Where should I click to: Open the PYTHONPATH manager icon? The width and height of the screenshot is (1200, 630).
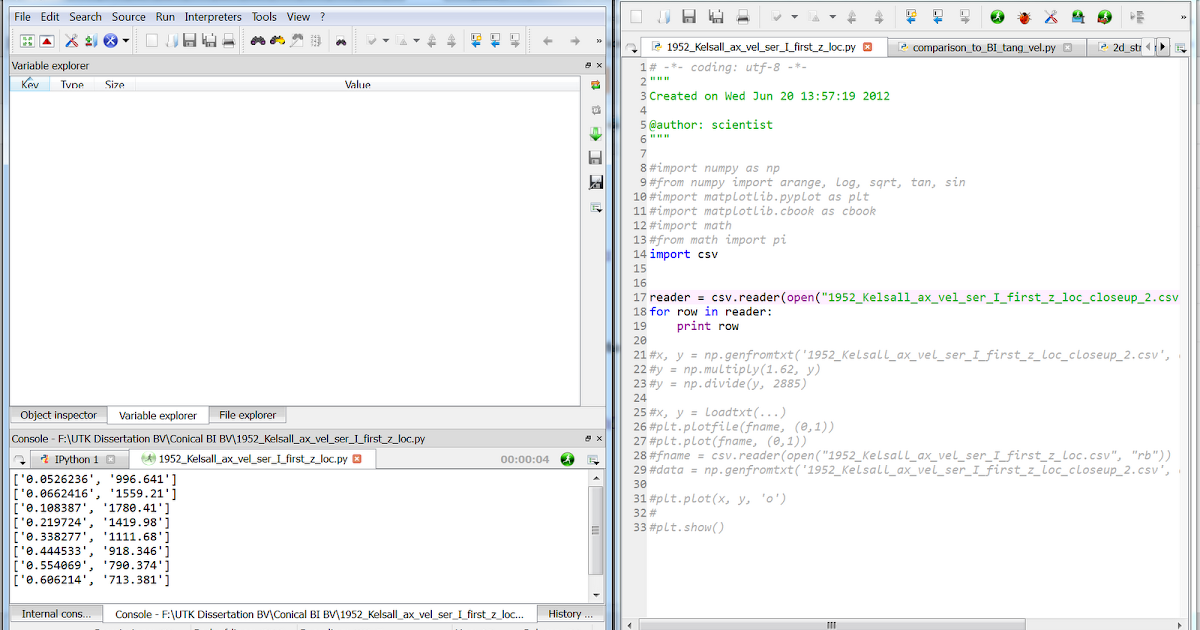[x=91, y=40]
